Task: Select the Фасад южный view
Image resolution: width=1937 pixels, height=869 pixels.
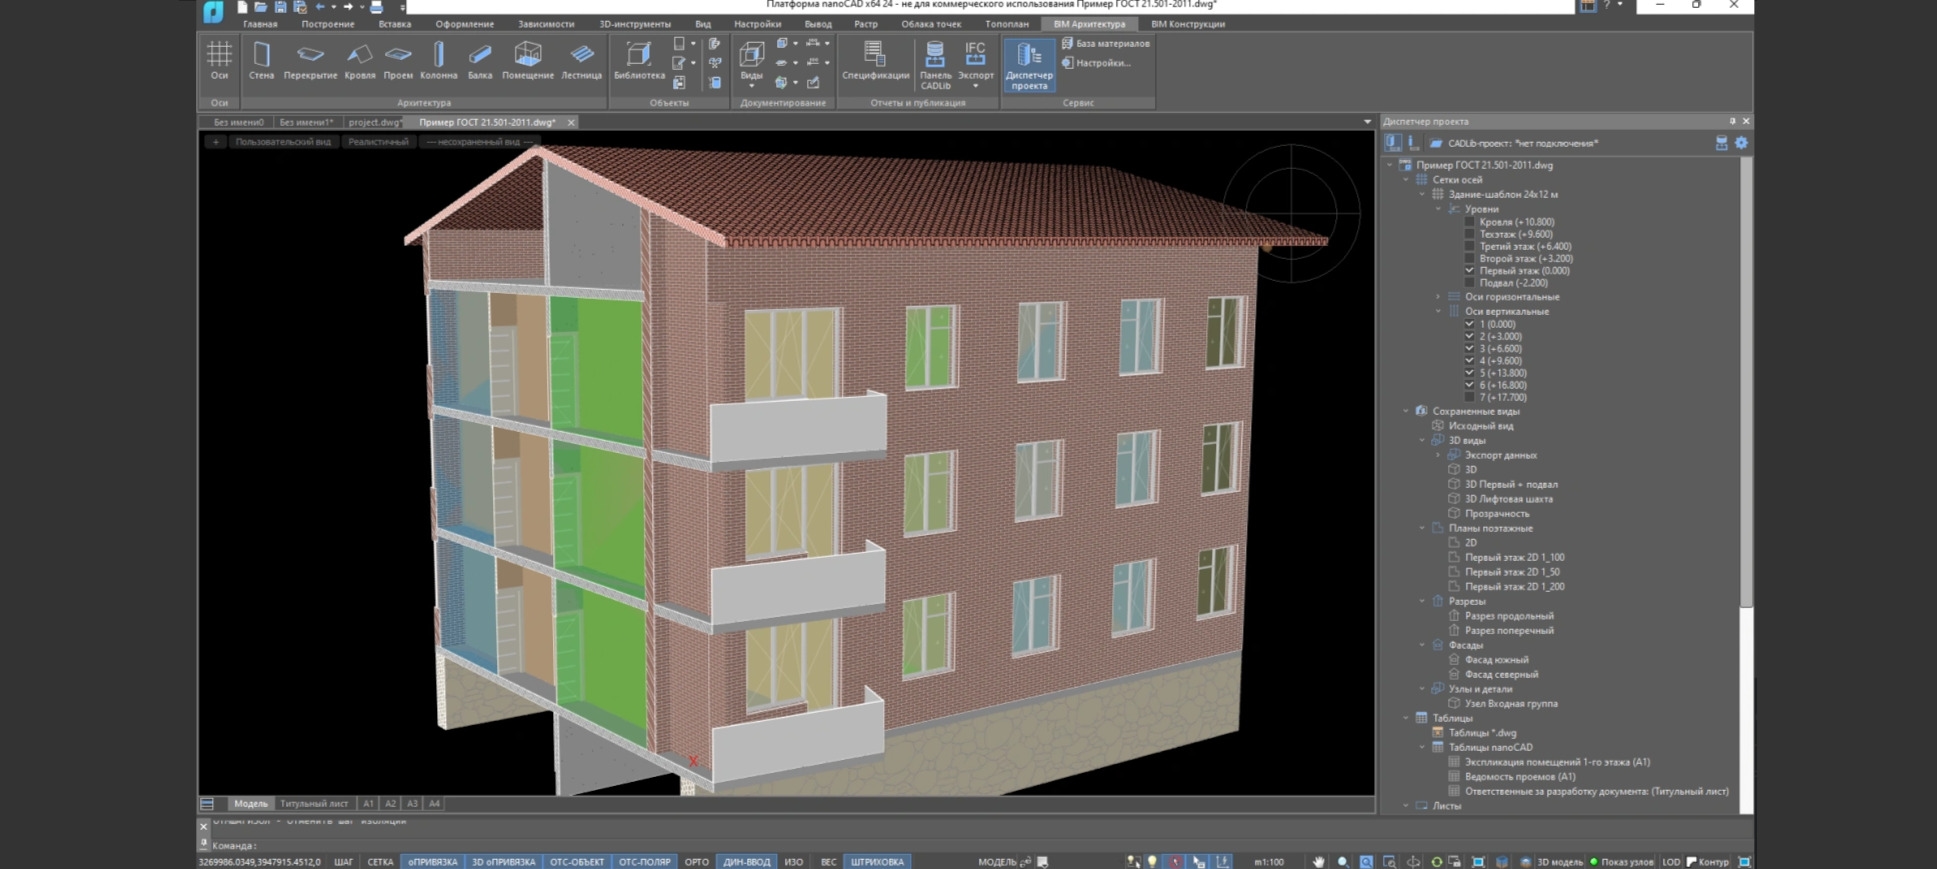Action: click(x=1496, y=660)
